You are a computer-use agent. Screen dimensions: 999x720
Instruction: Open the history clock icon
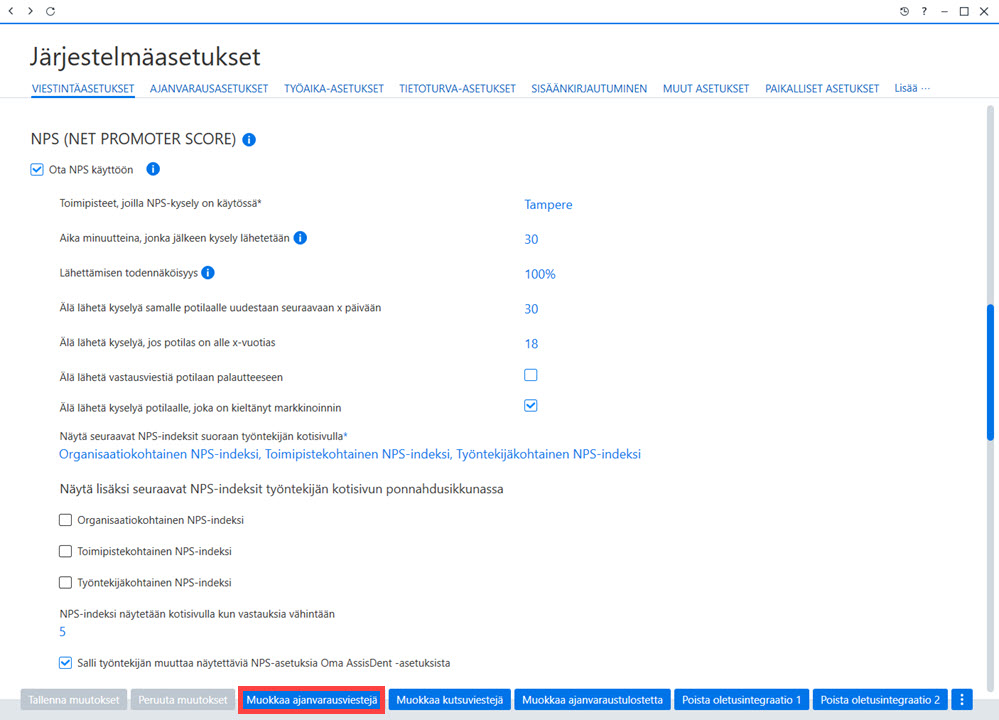point(904,11)
